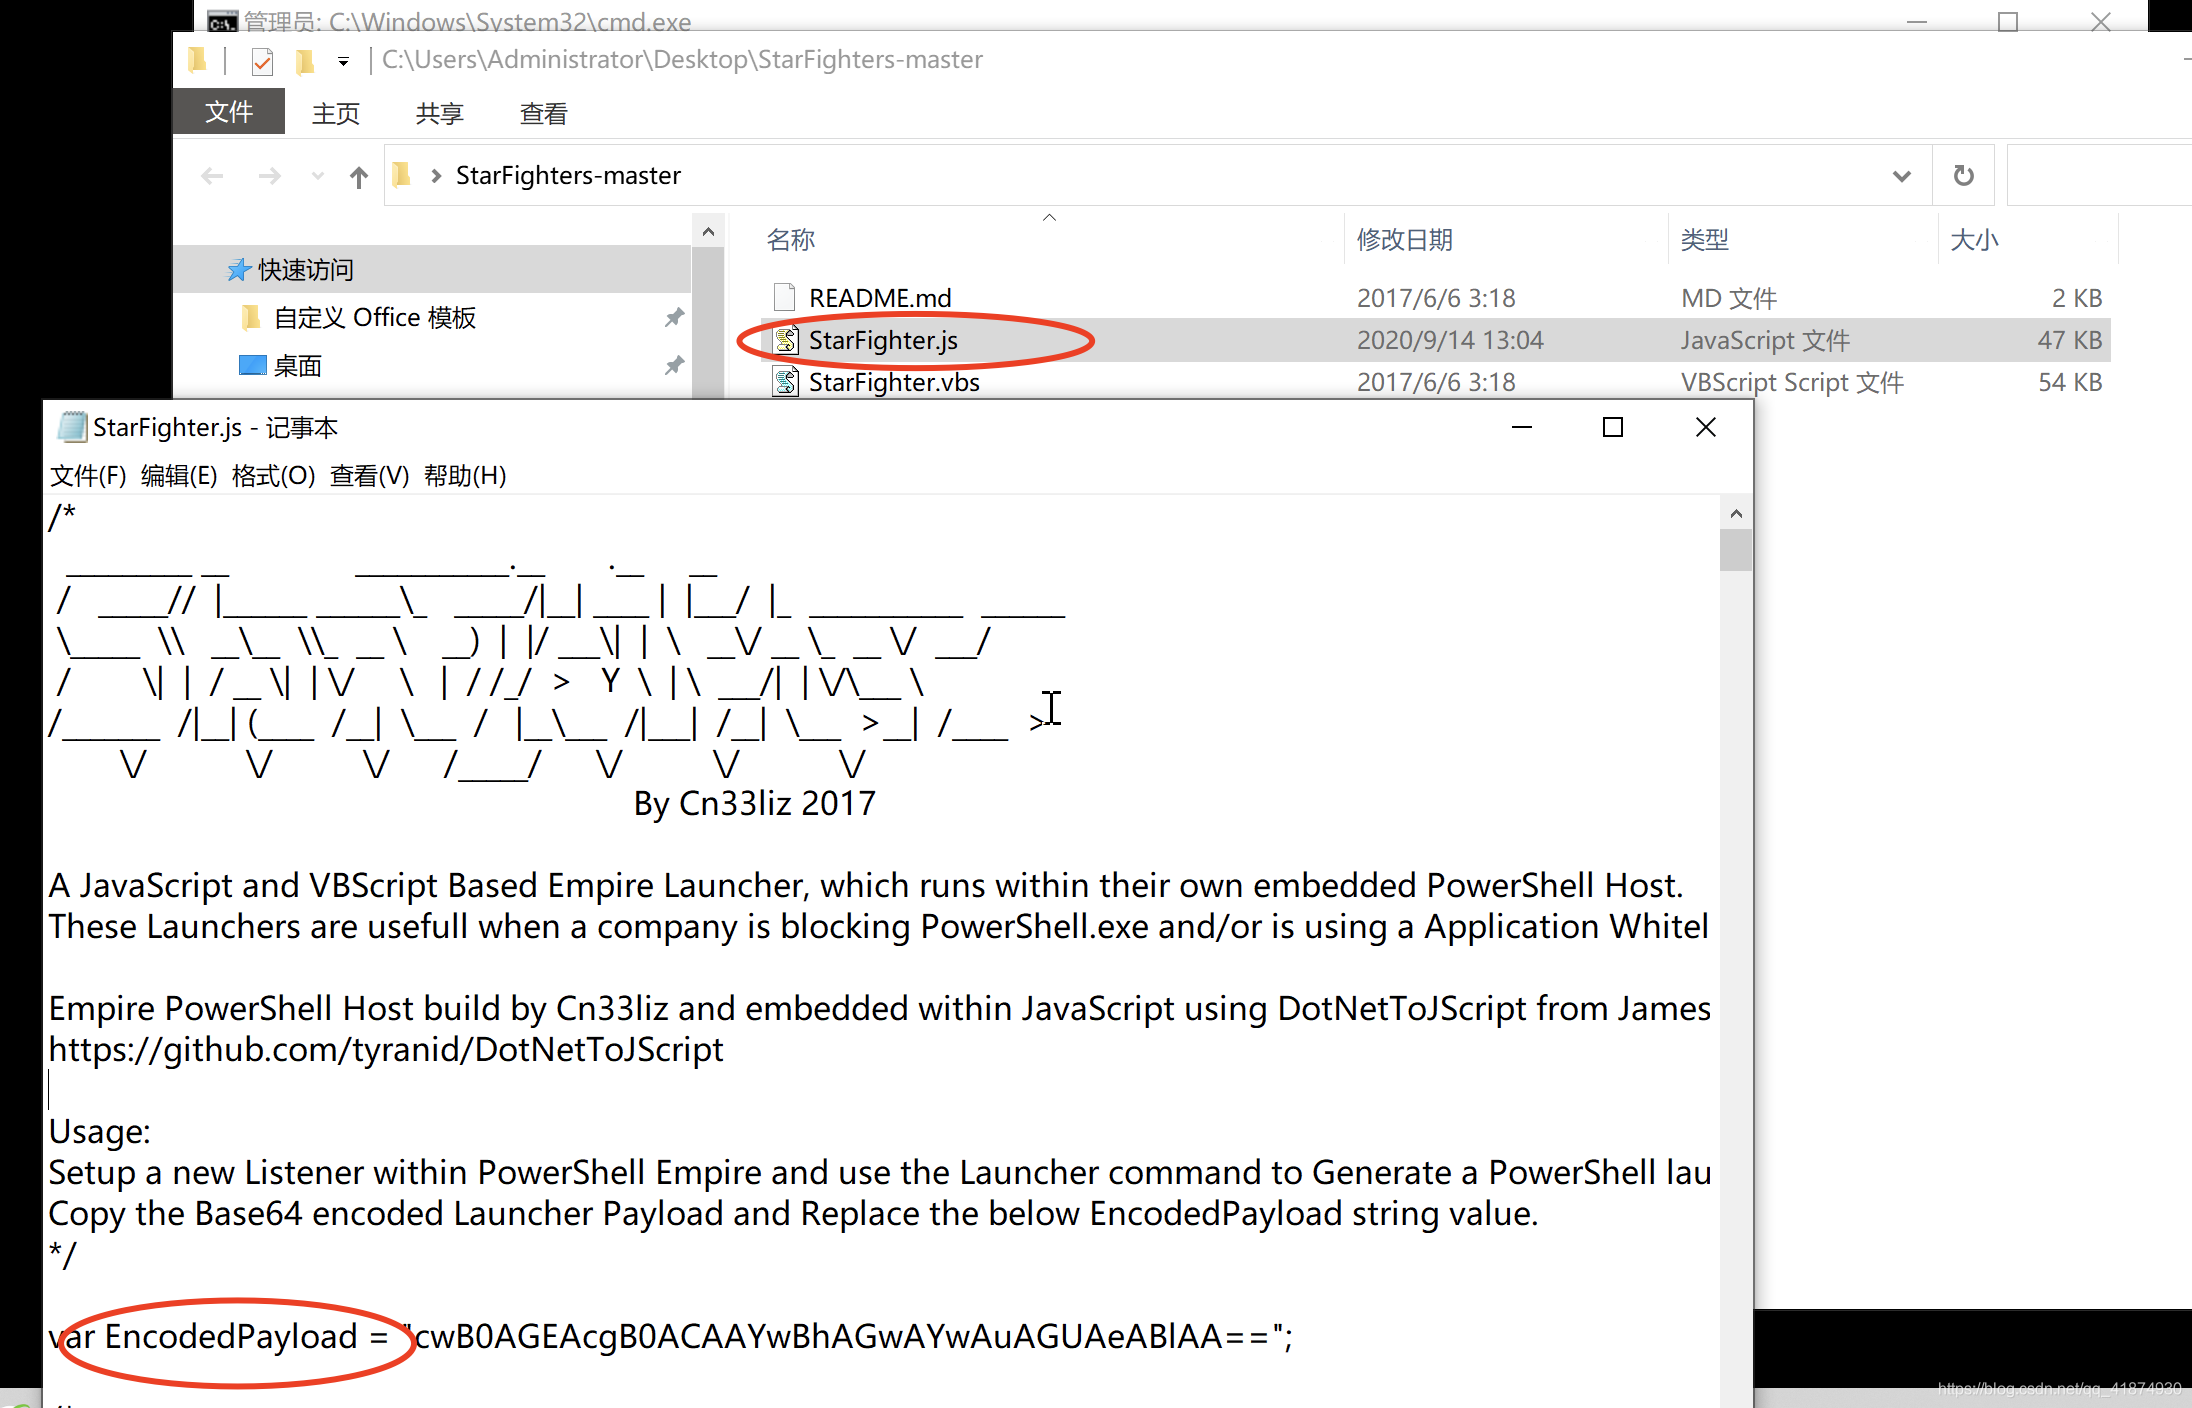
Task: Open Notepad 文件(F) menu
Action: point(88,475)
